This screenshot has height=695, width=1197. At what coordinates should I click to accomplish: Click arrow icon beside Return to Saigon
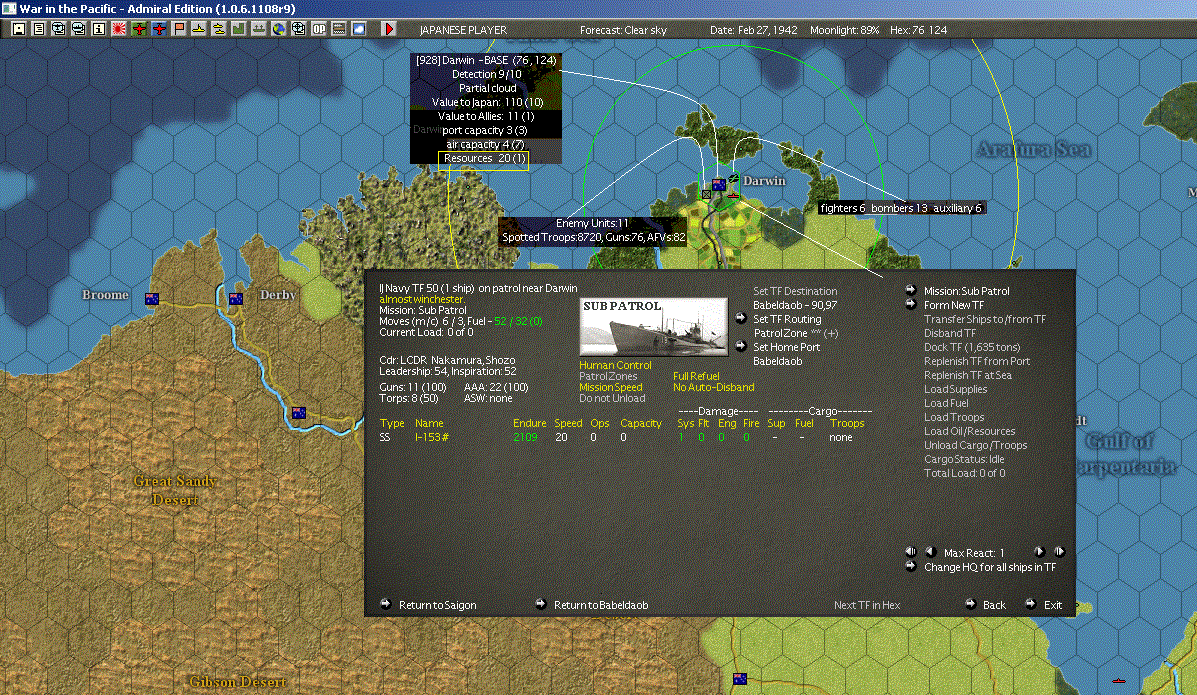[386, 604]
